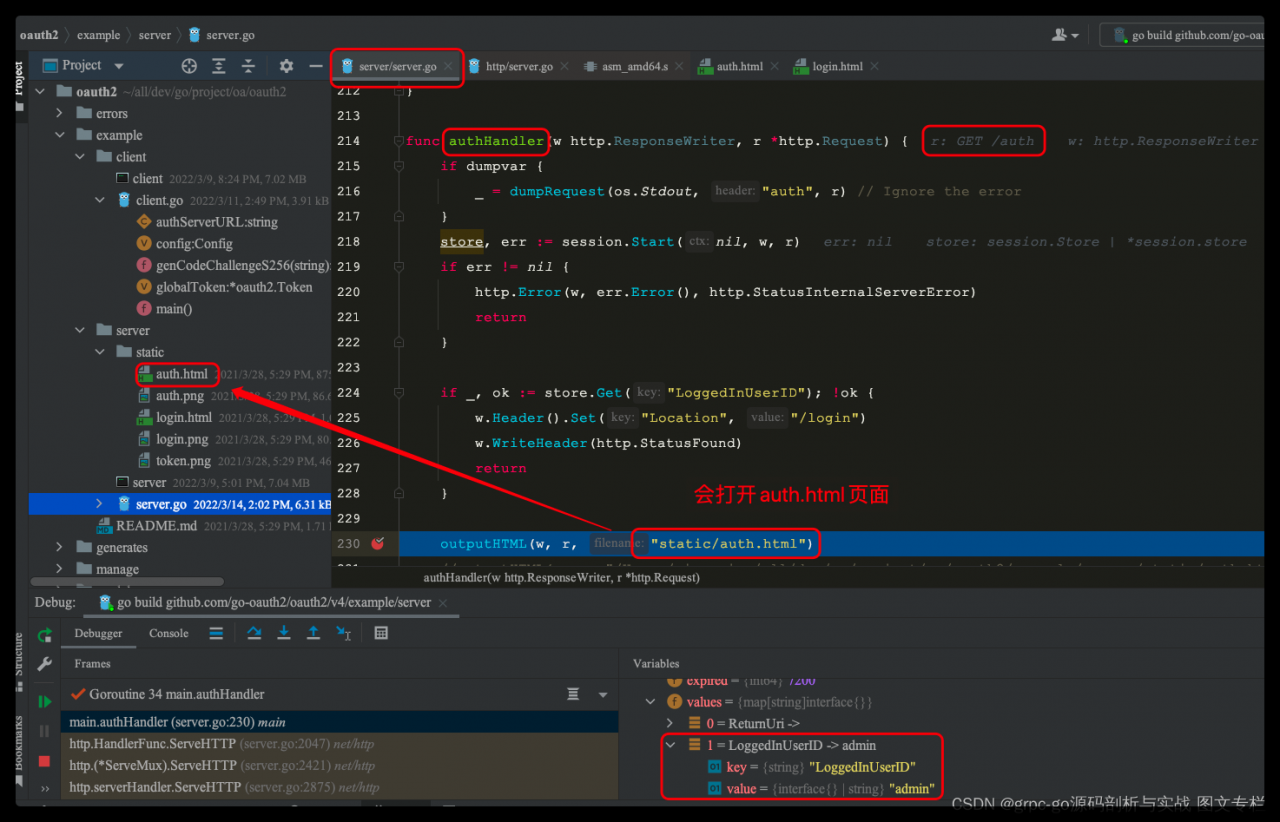Click the example breadcrumb in the navigation bar
The height and width of the screenshot is (822, 1280).
99,35
